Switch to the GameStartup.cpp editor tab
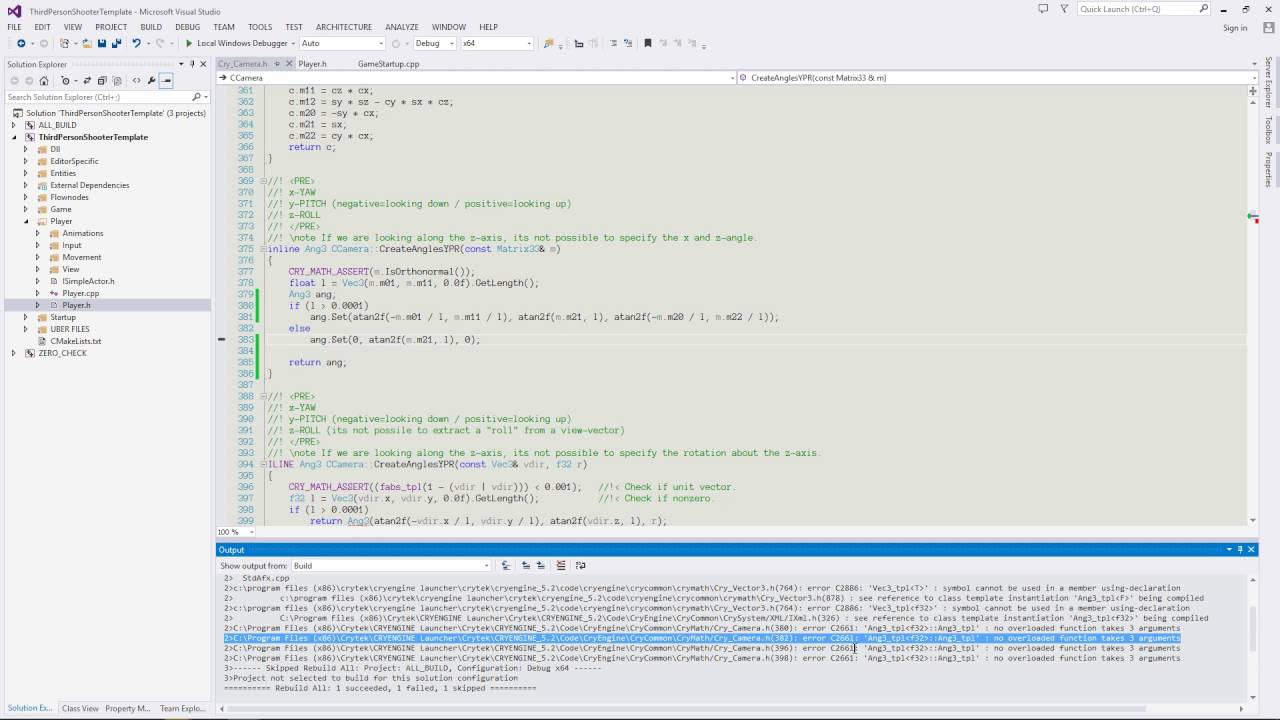This screenshot has width=1280, height=720. [x=389, y=63]
